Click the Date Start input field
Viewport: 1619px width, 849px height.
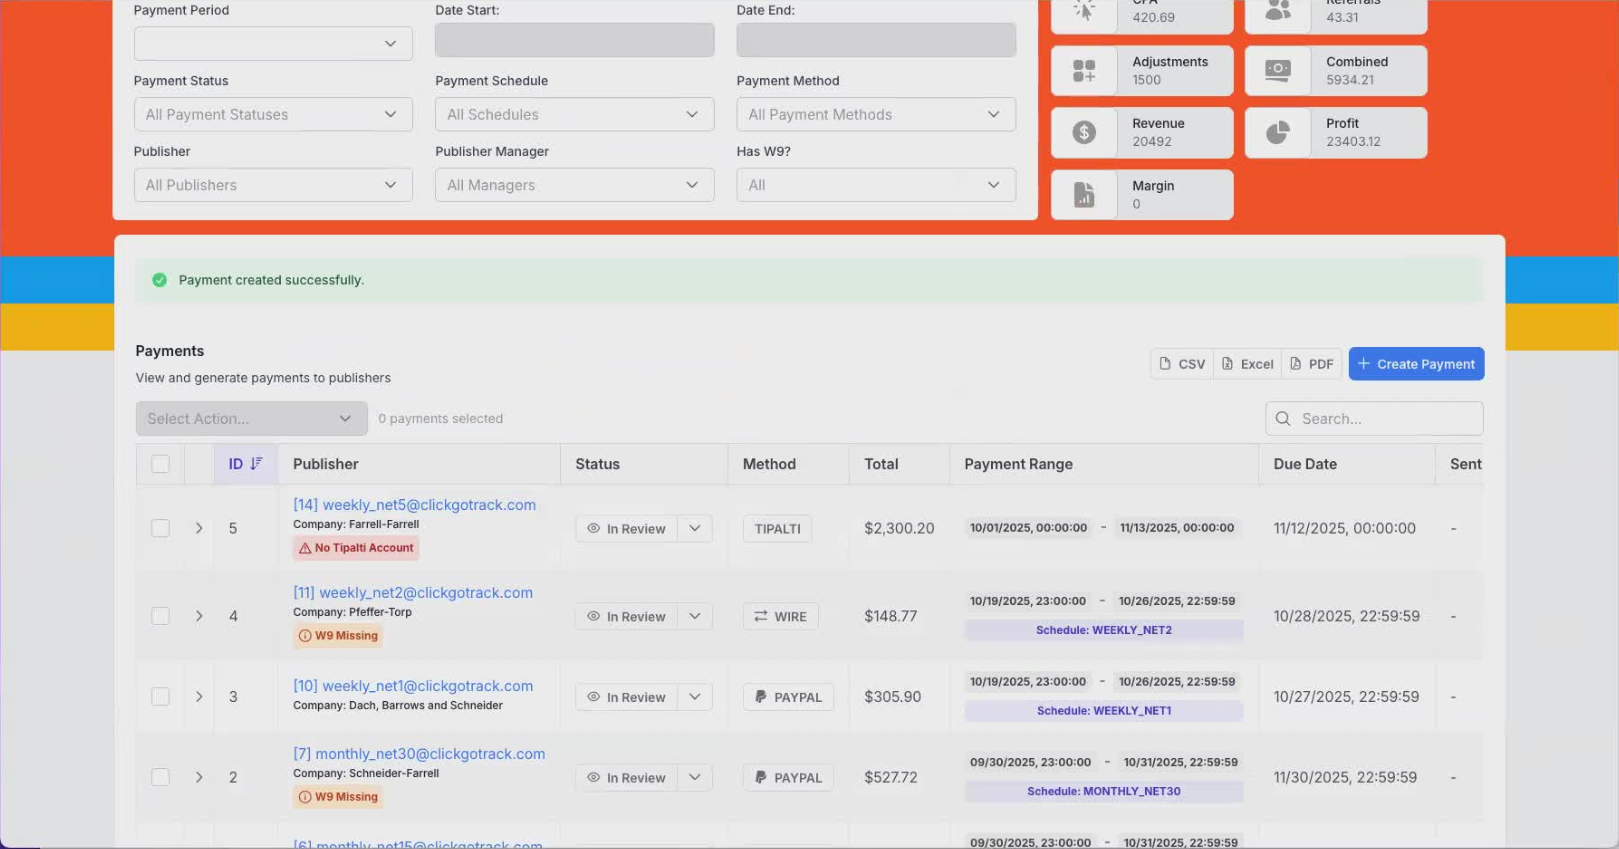[574, 41]
